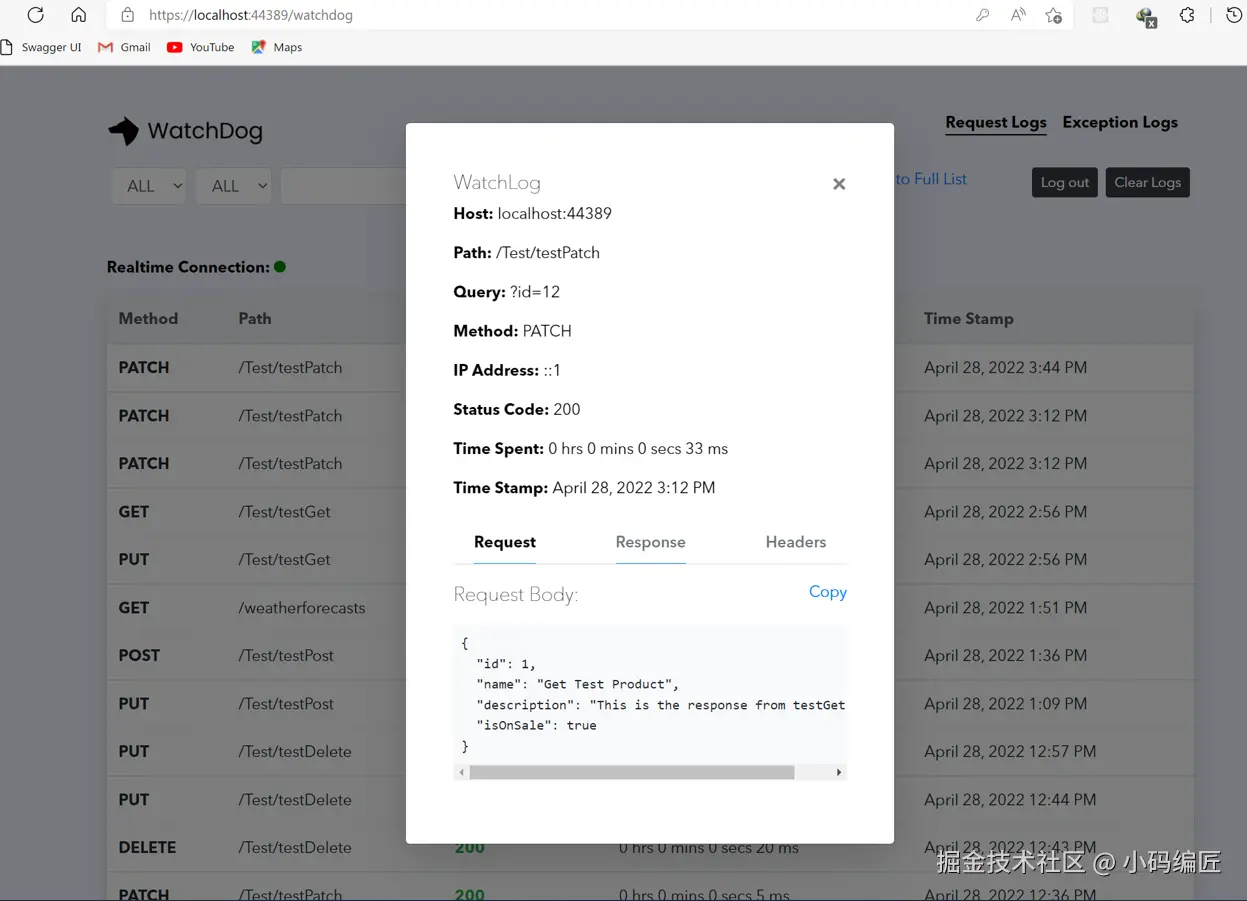Click the browser extension icon with X badge

(1146, 16)
